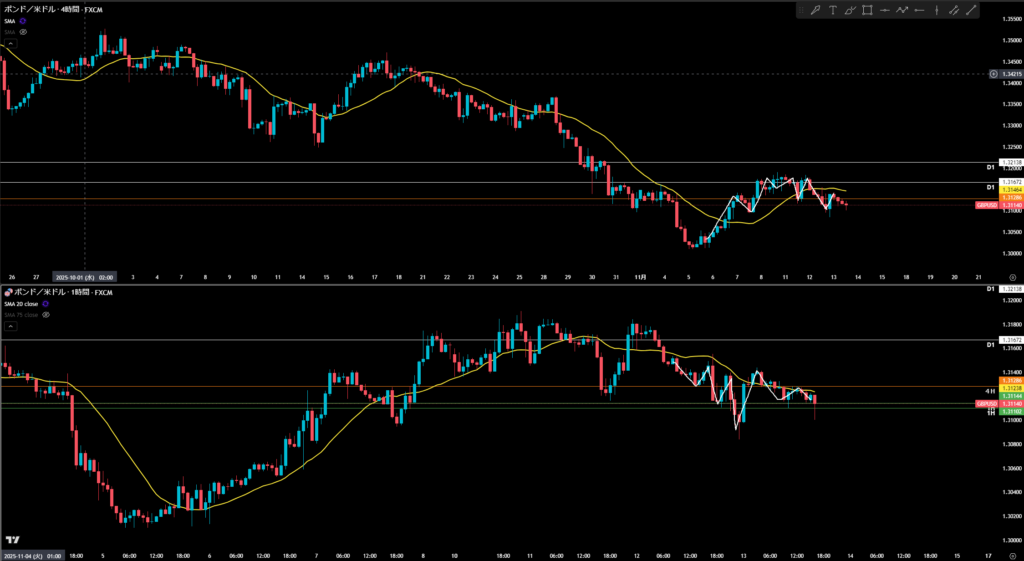
Task: Select the rectangle shape tool
Action: click(867, 10)
